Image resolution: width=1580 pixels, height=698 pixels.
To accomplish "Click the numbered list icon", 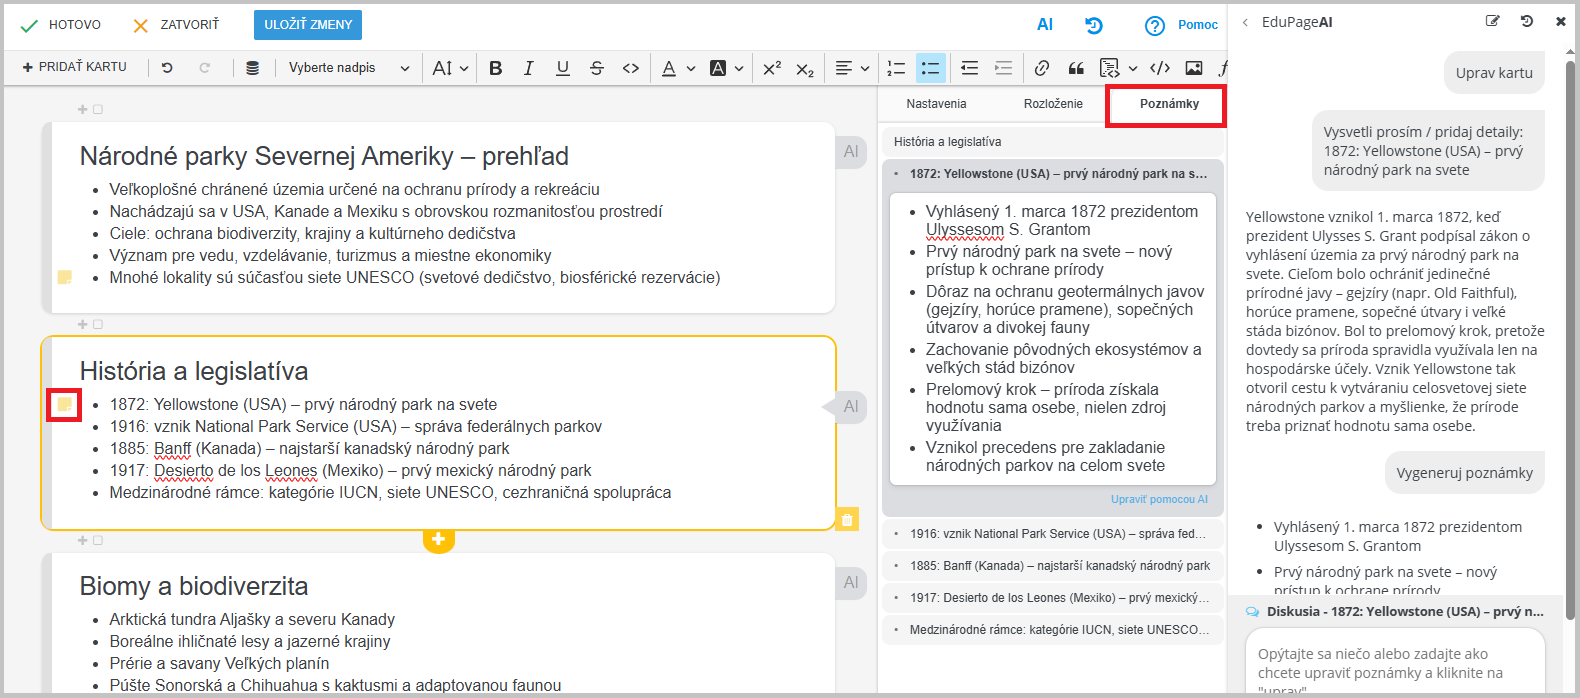I will click(896, 68).
